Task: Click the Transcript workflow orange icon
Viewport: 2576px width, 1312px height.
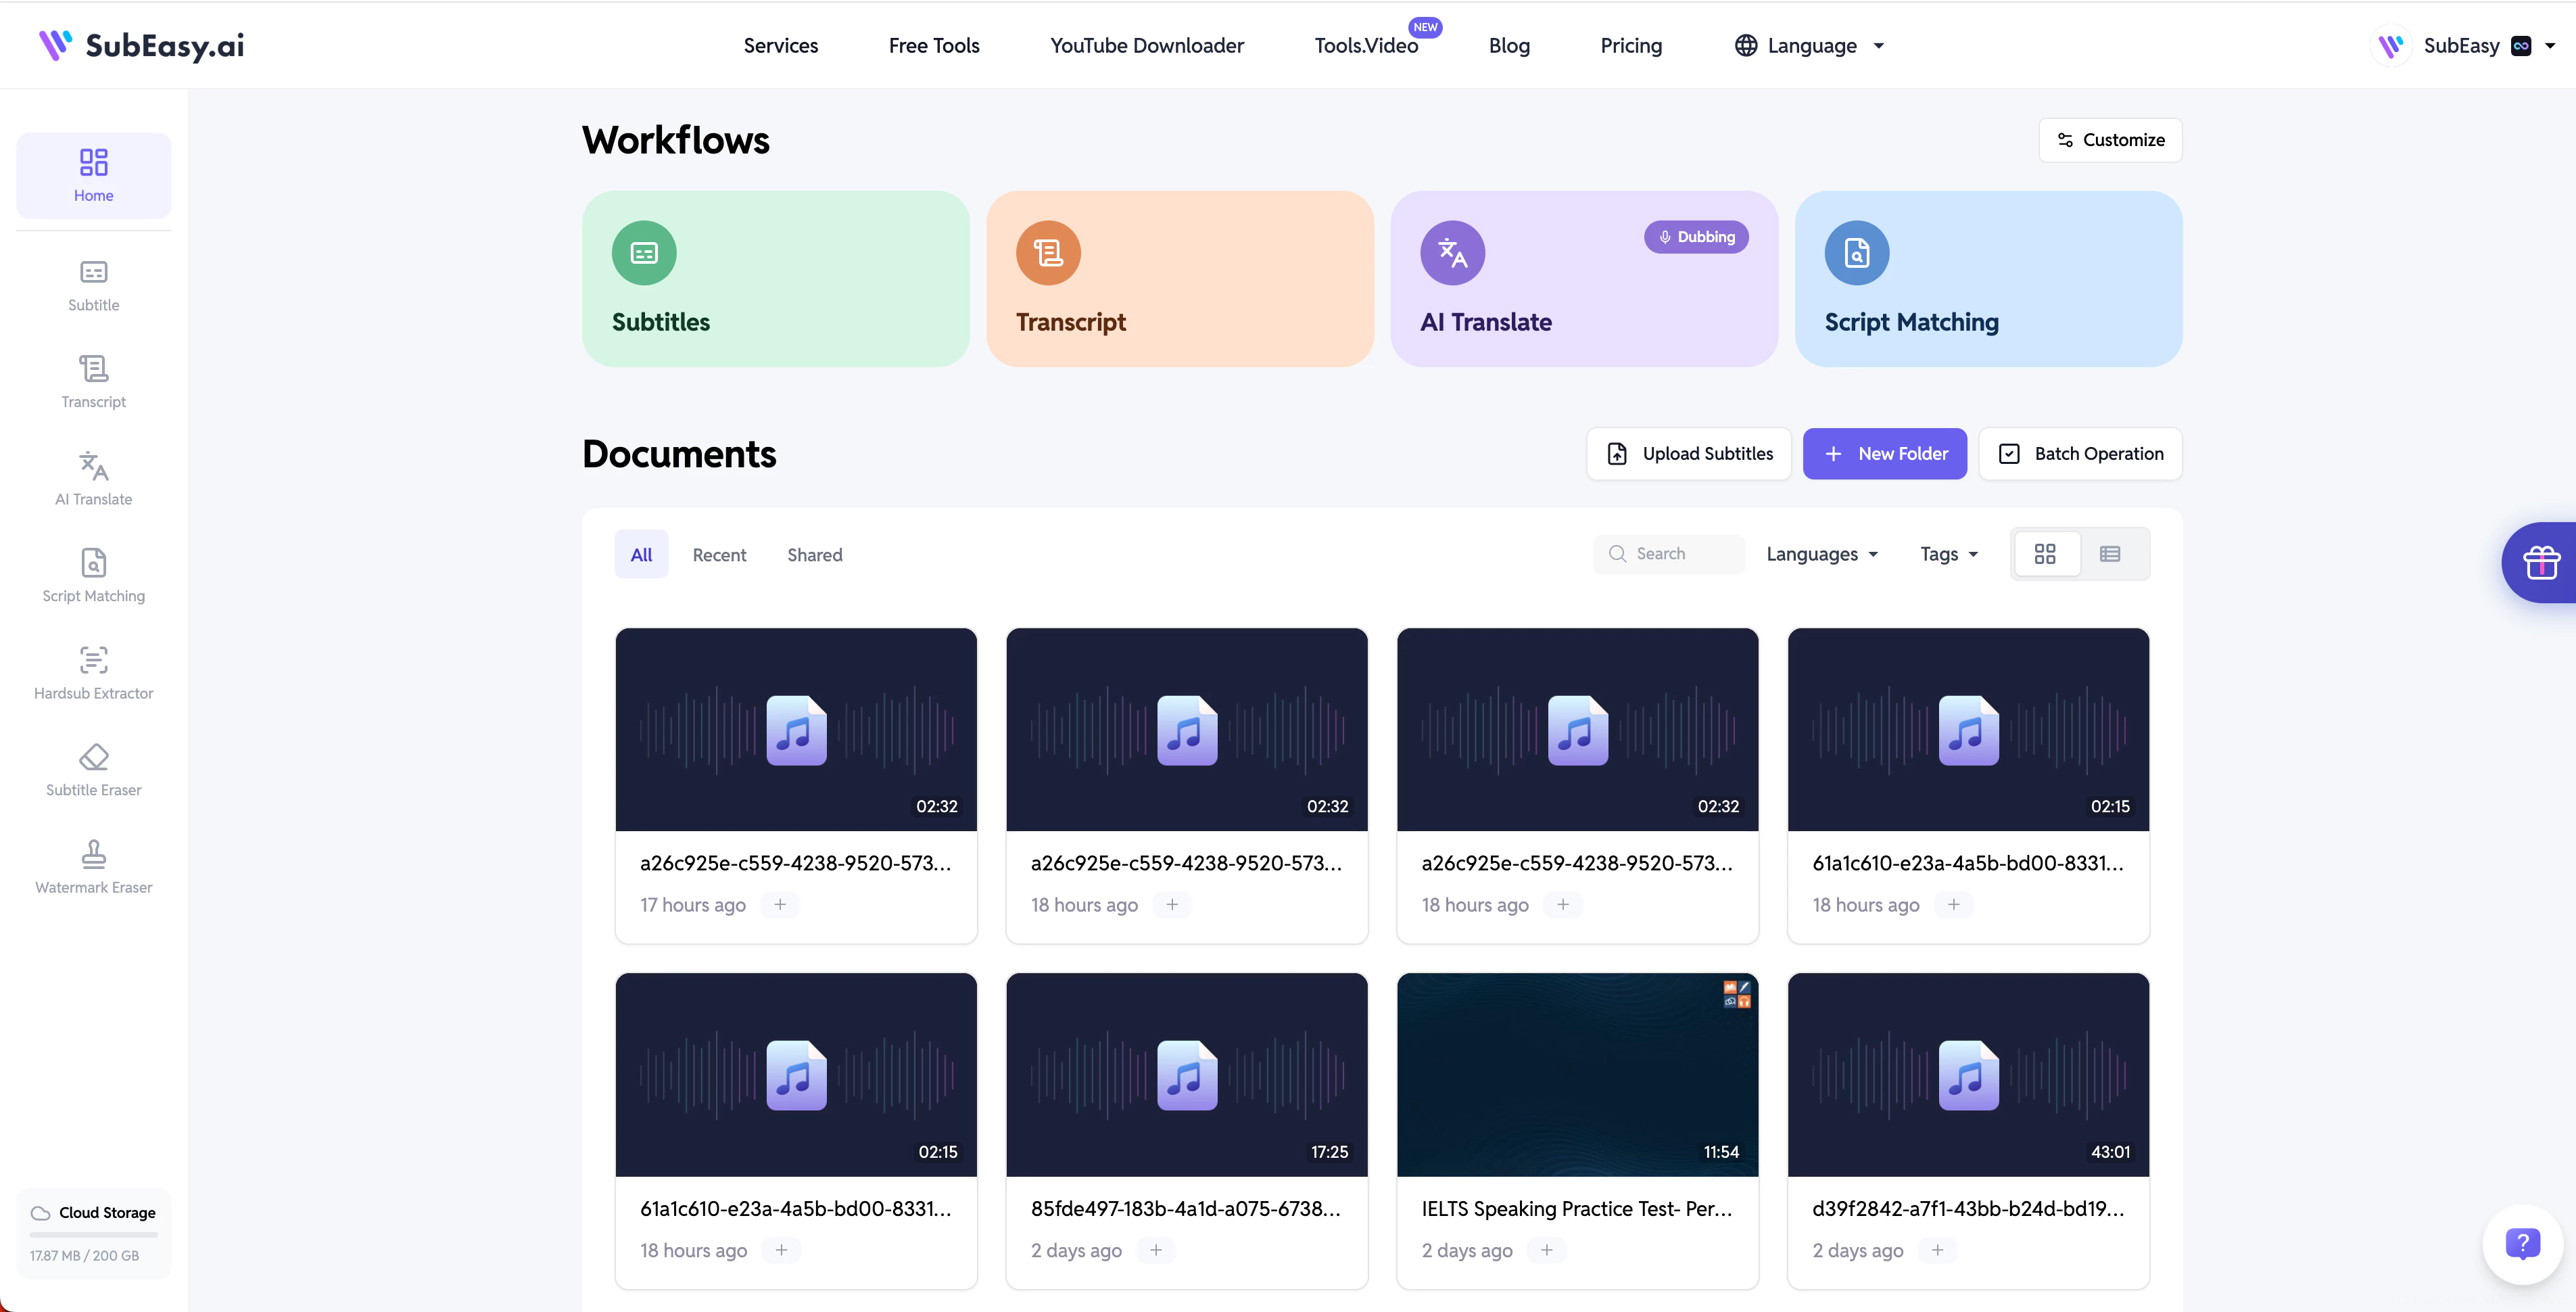Action: 1048,253
